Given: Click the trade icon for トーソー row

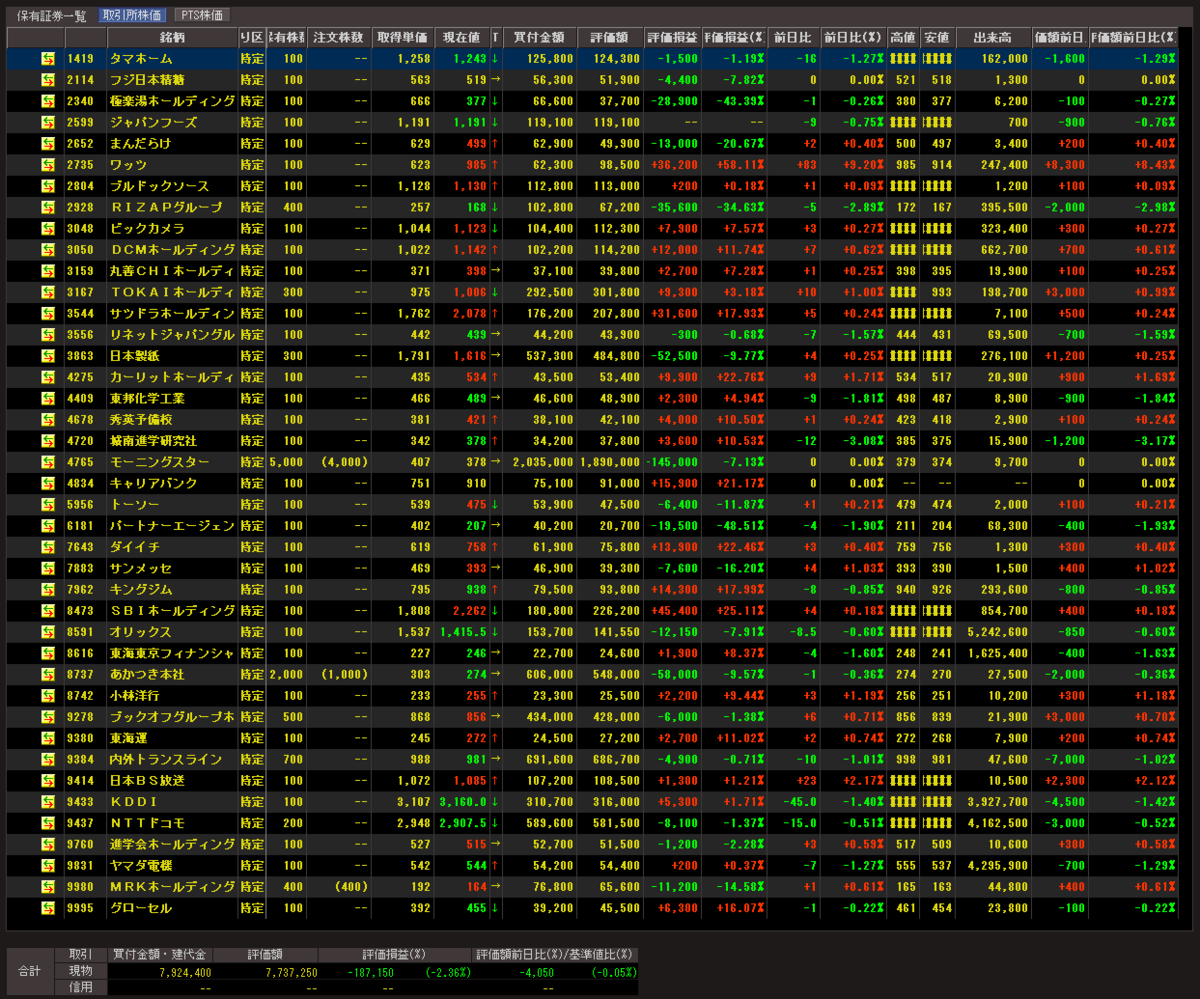Looking at the screenshot, I should [x=48, y=505].
